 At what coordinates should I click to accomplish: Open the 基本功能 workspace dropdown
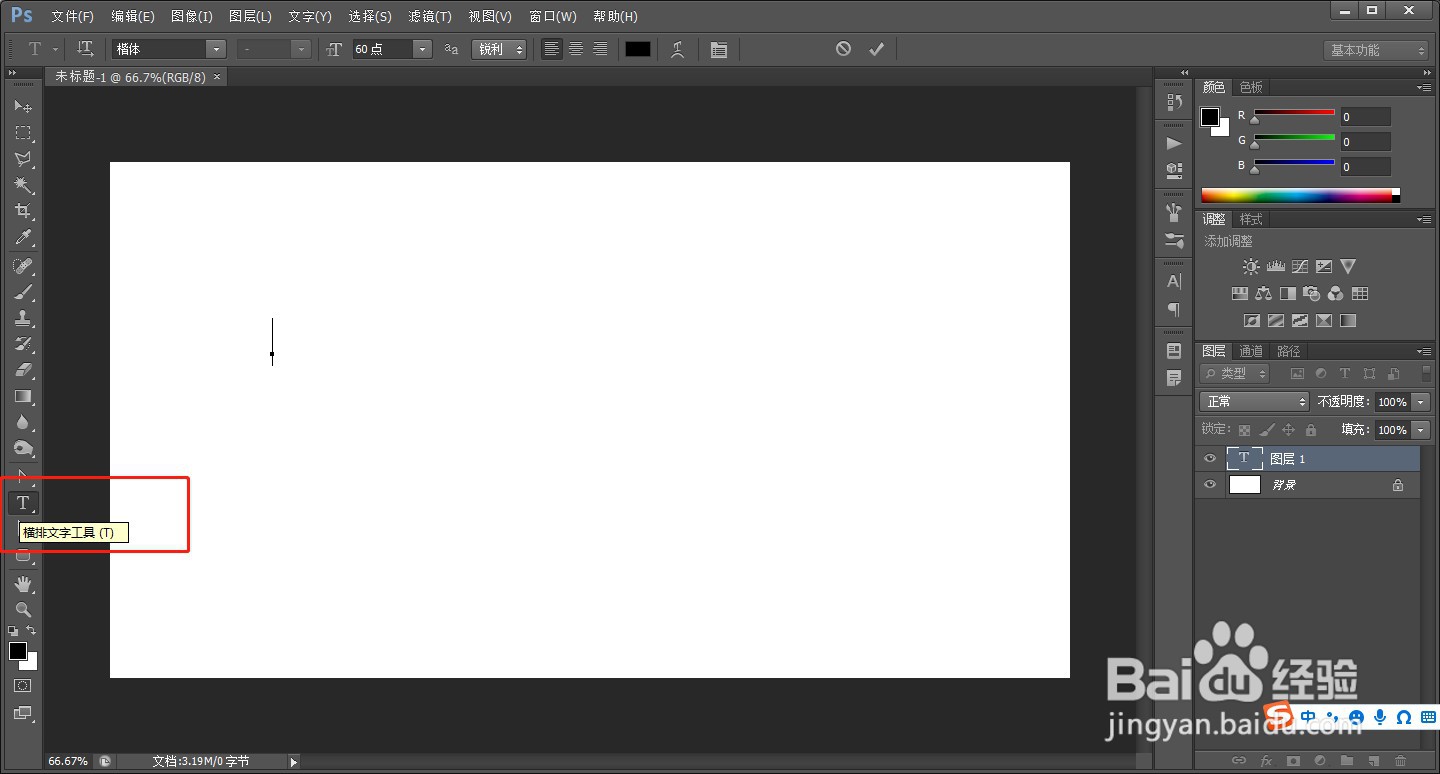click(1377, 50)
